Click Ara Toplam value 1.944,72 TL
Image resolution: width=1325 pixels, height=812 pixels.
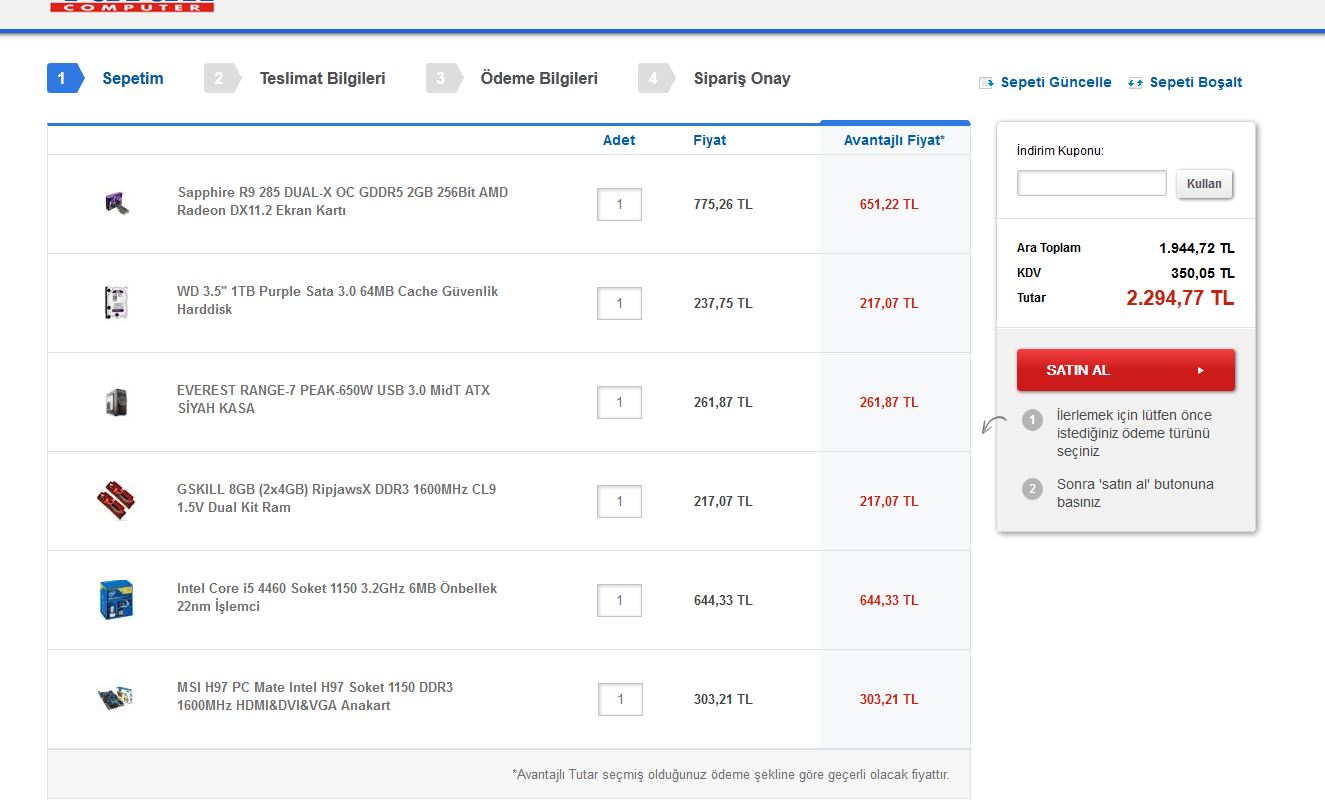pos(1197,248)
